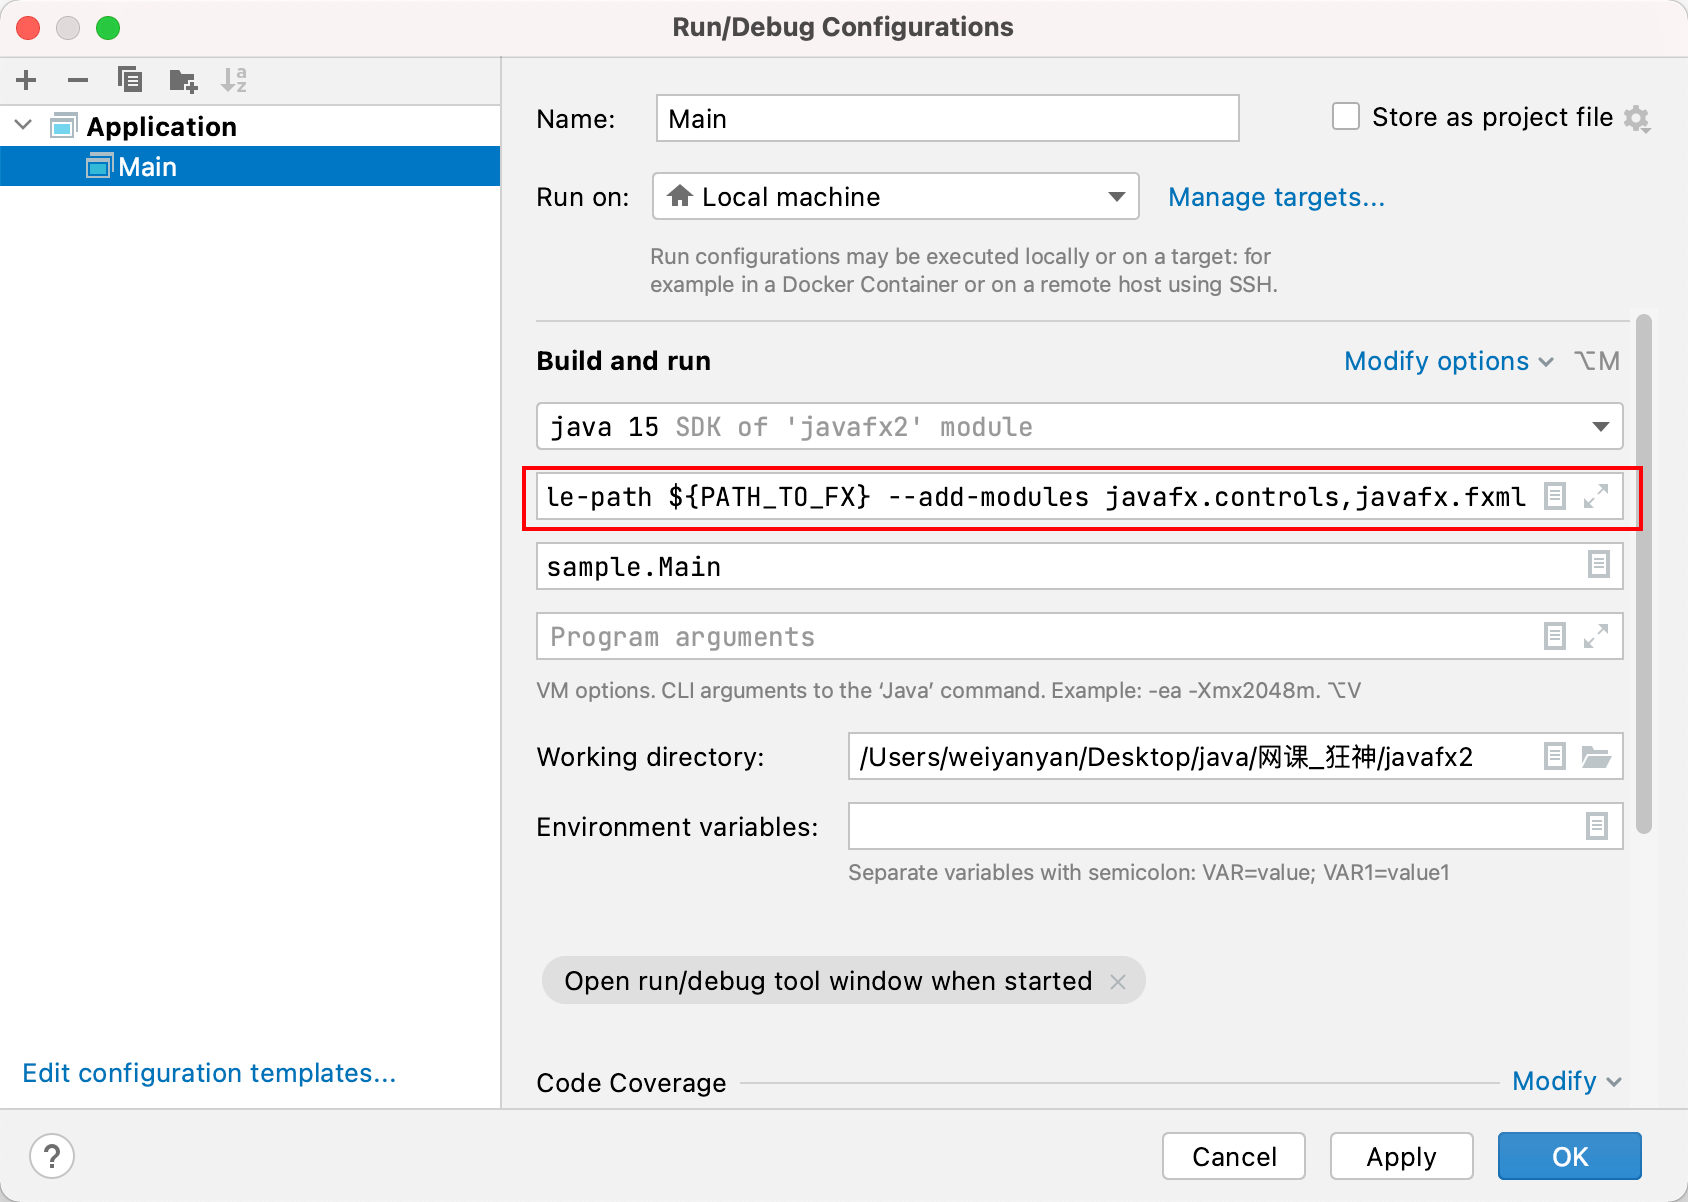Open the Code Coverage Modify menu
The image size is (1688, 1202).
1566,1081
